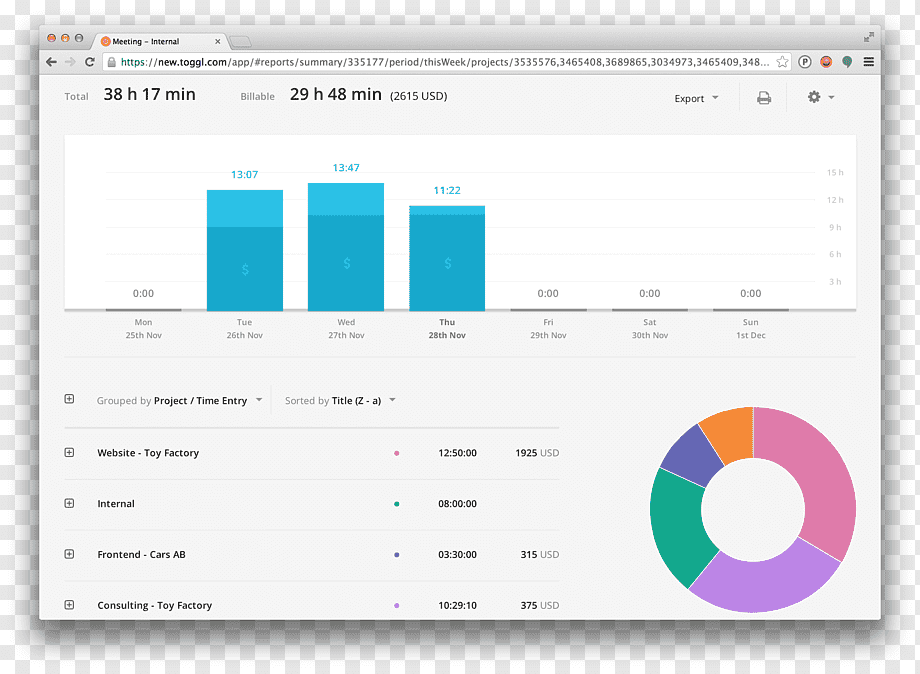Click the browser back arrow
This screenshot has height=674, width=920.
click(x=52, y=62)
